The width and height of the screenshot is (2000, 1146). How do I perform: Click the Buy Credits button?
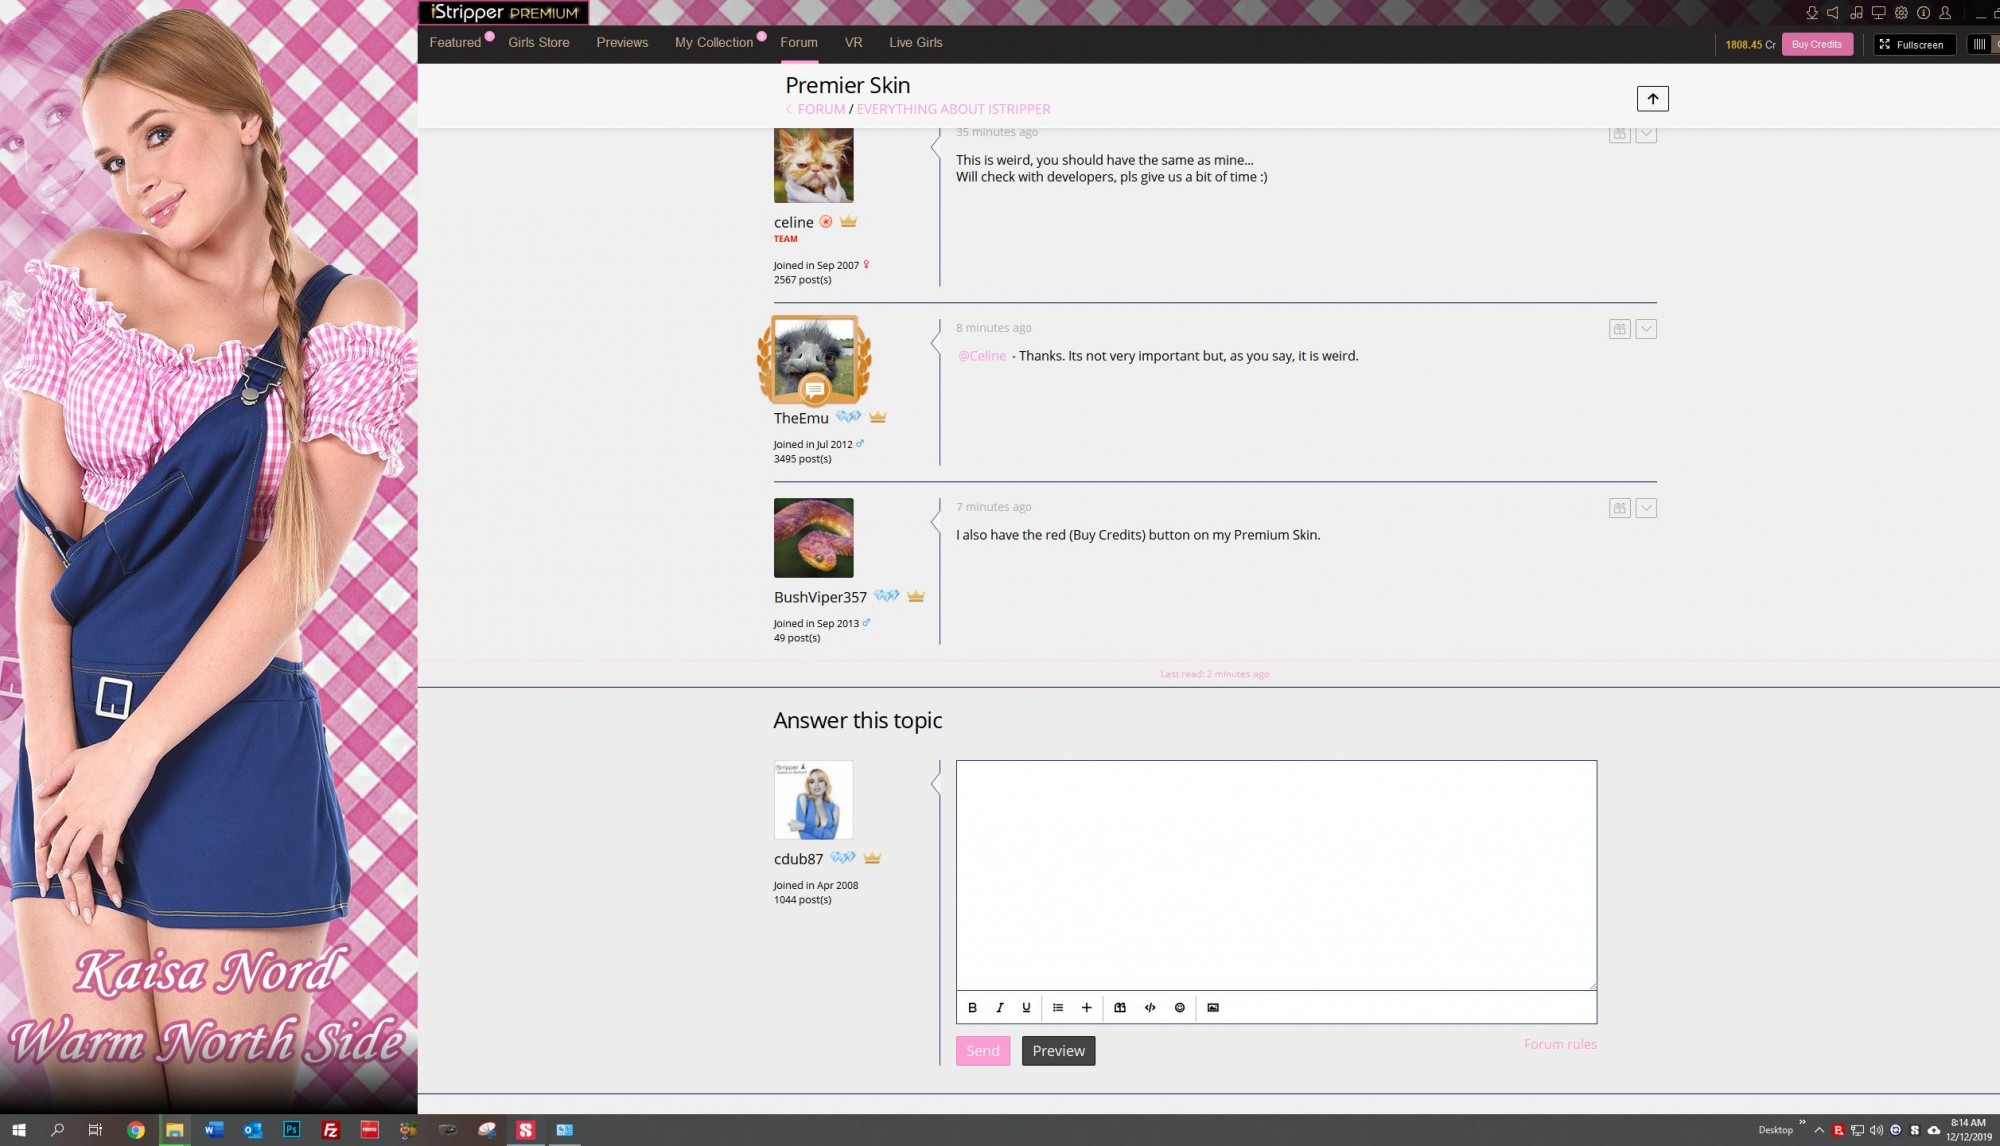pos(1817,44)
